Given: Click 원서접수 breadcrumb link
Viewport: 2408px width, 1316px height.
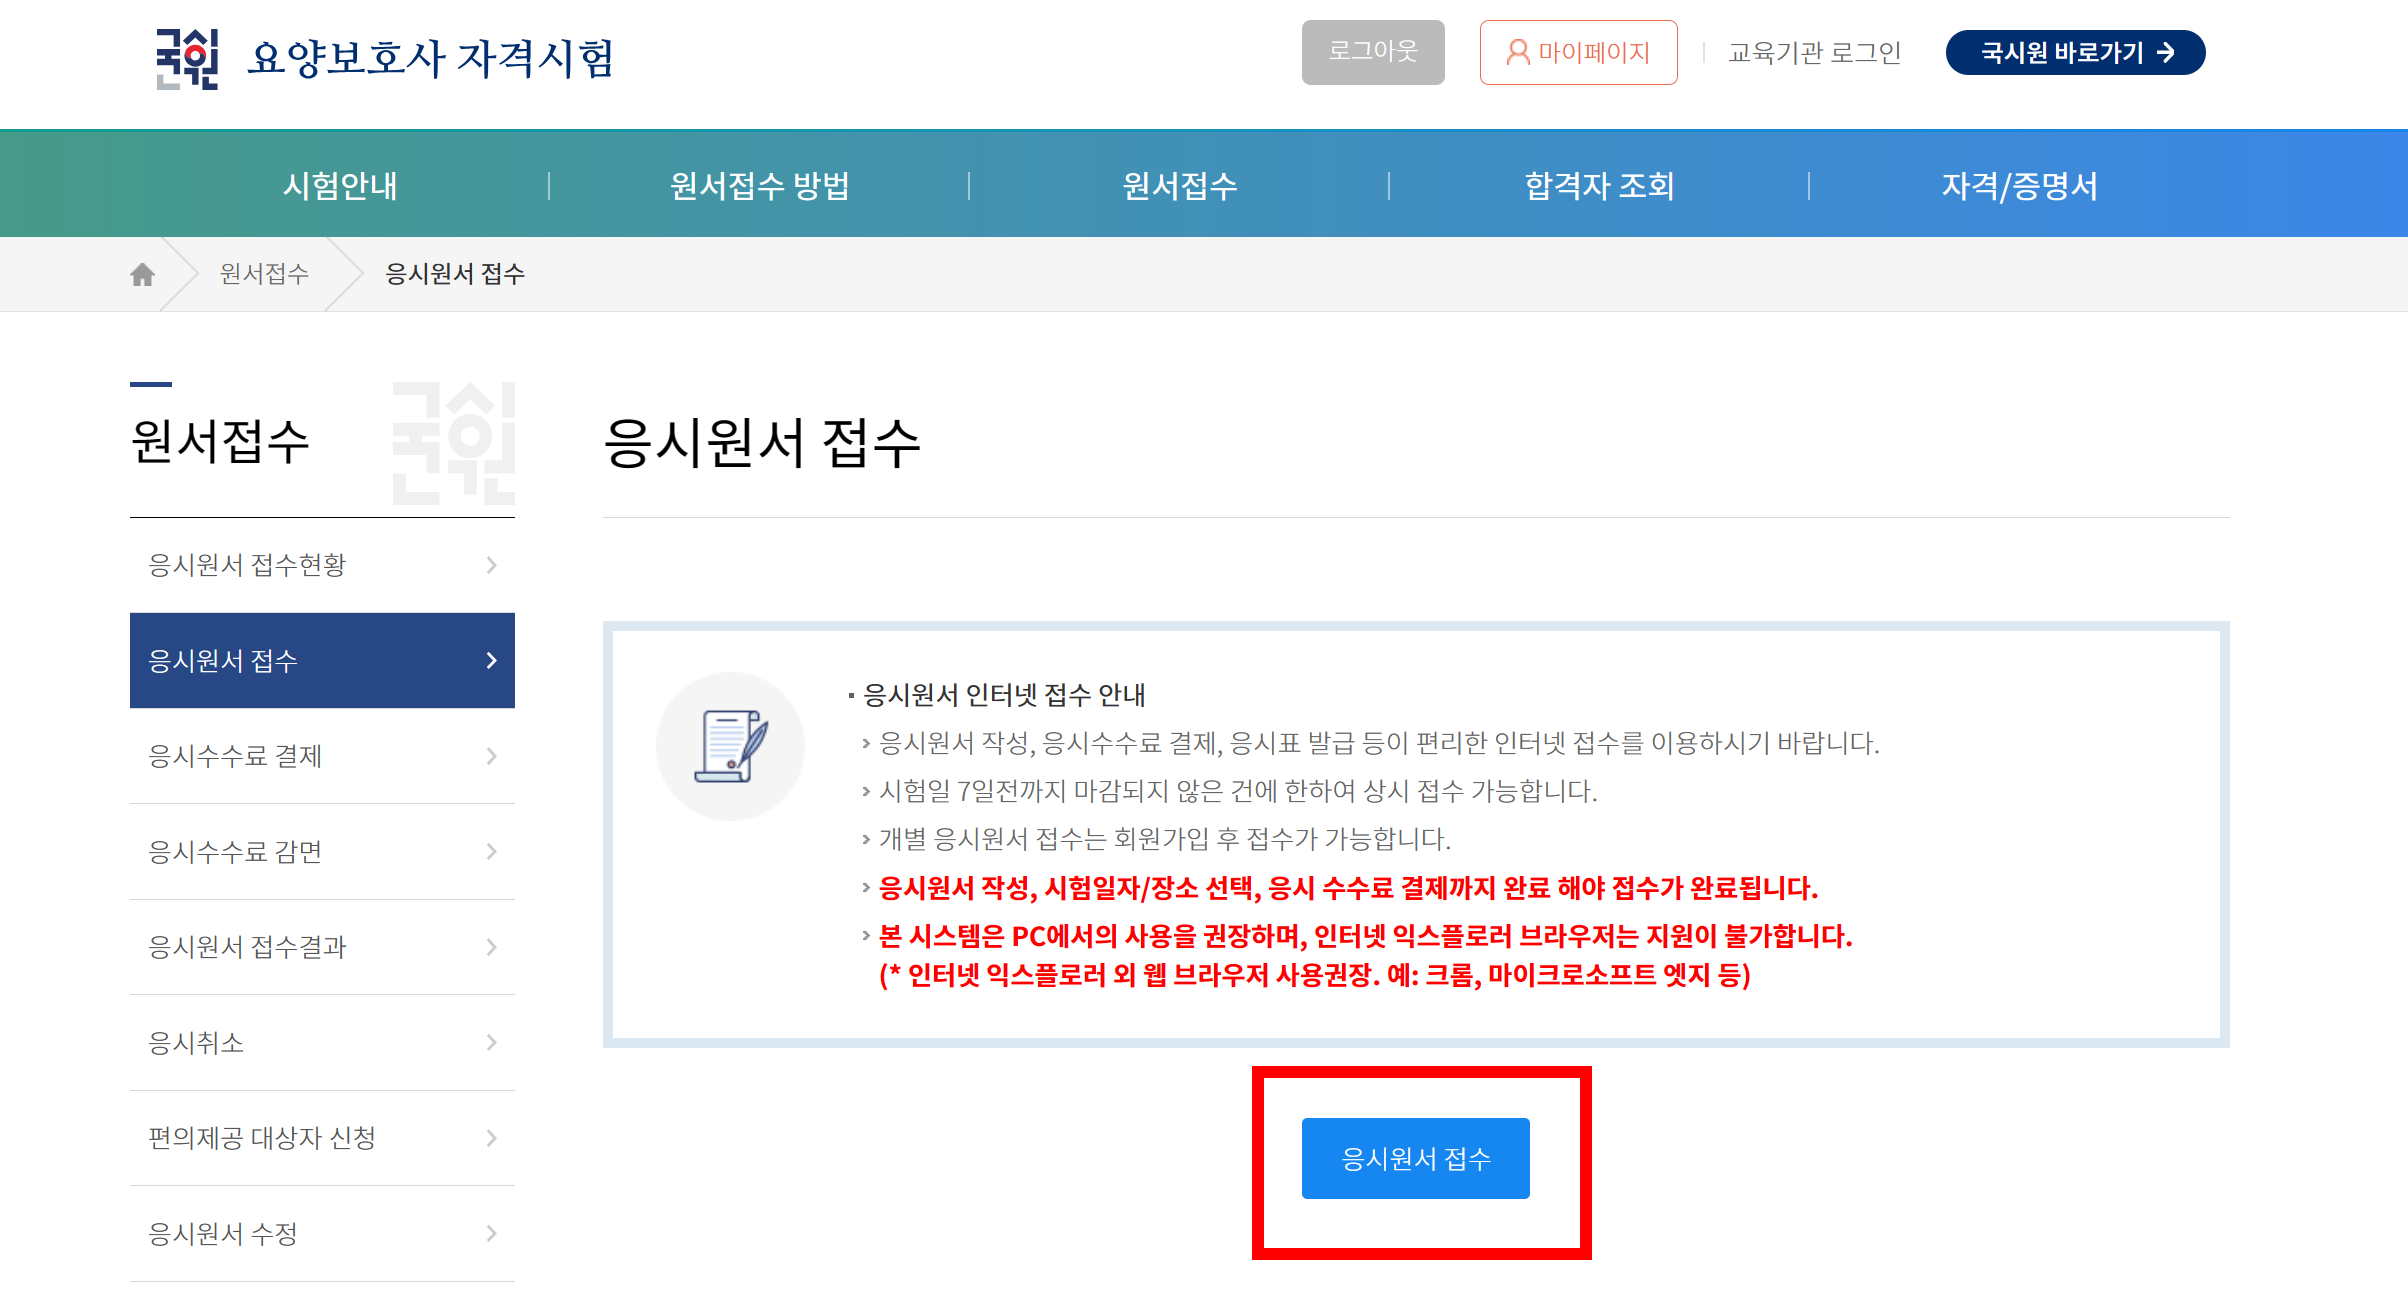Looking at the screenshot, I should click(264, 274).
